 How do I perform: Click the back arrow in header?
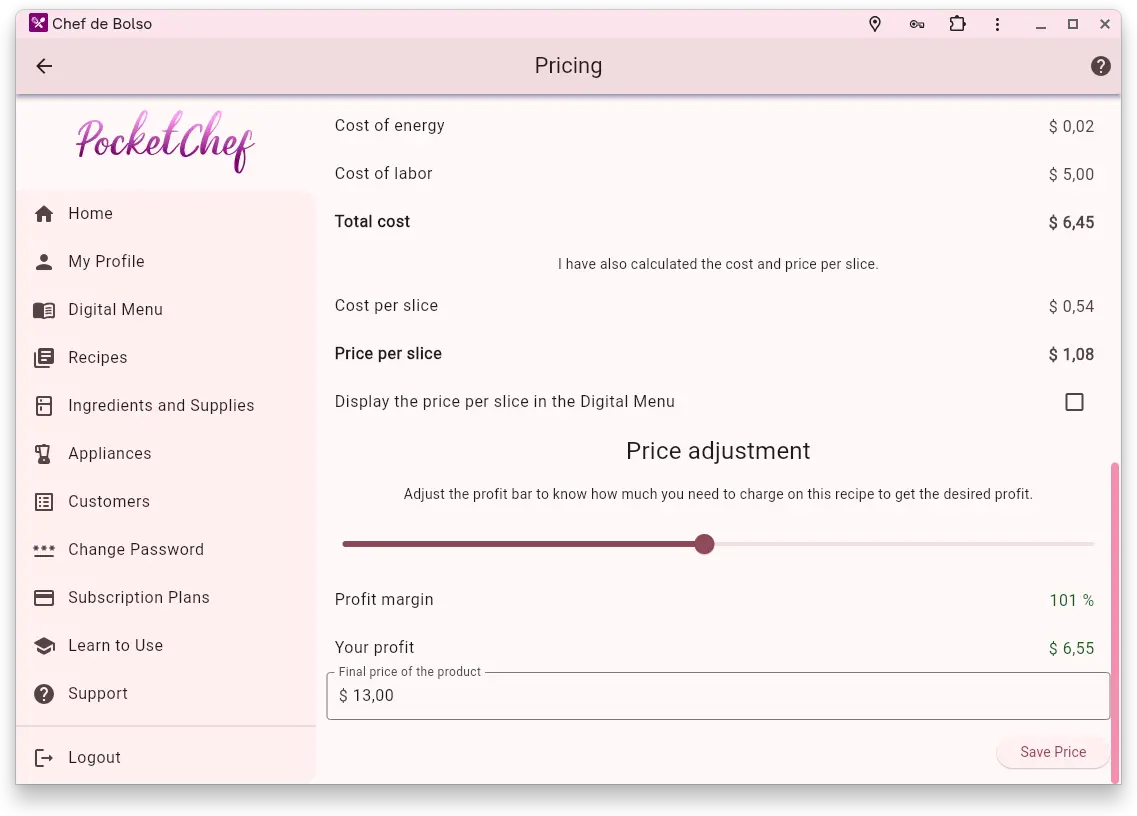(44, 66)
